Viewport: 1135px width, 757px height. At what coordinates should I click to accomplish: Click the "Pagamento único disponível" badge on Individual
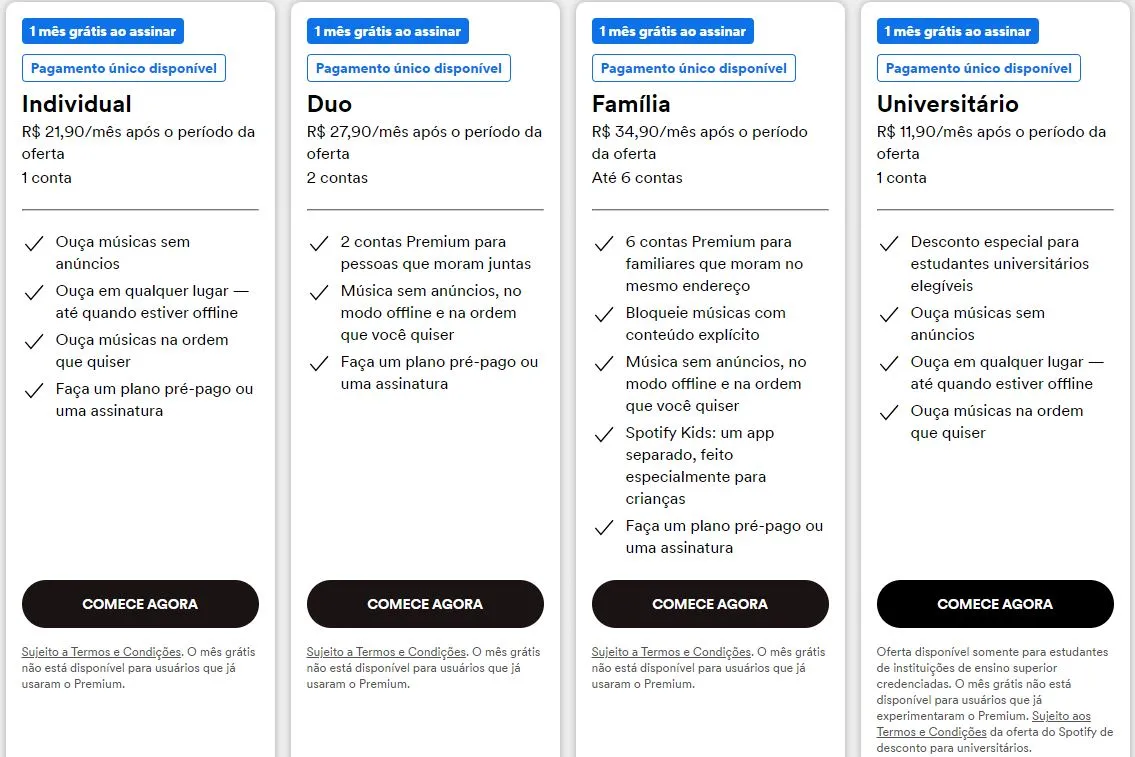123,68
